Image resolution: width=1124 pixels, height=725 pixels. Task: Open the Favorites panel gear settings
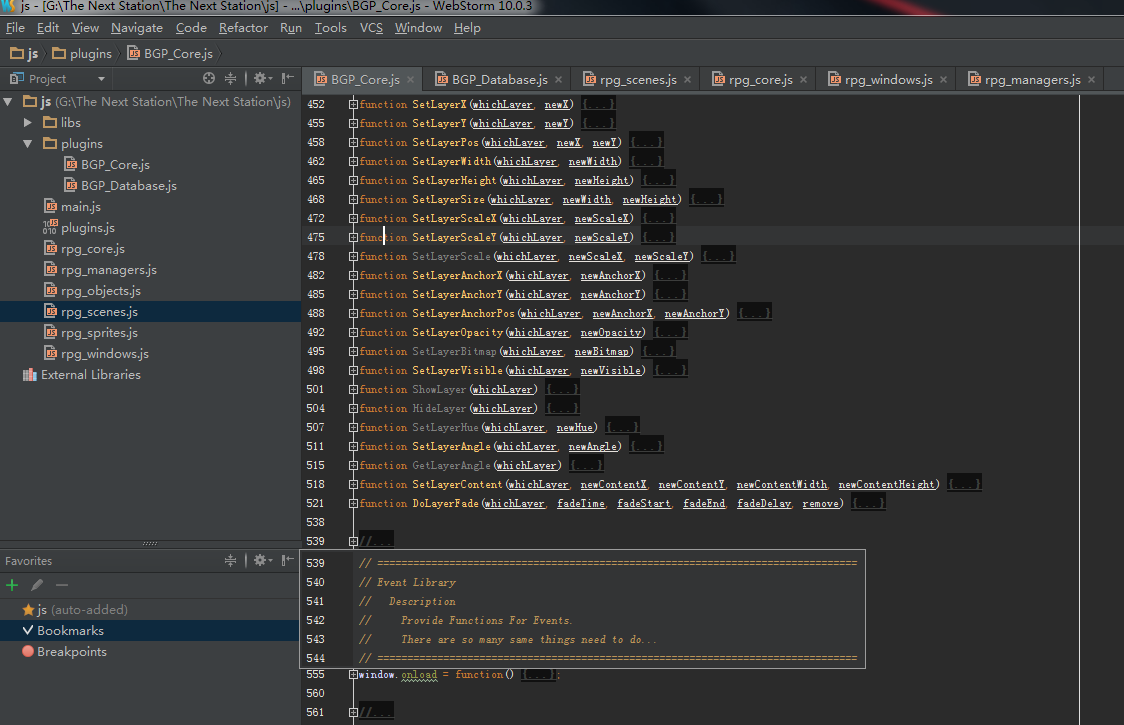[262, 561]
